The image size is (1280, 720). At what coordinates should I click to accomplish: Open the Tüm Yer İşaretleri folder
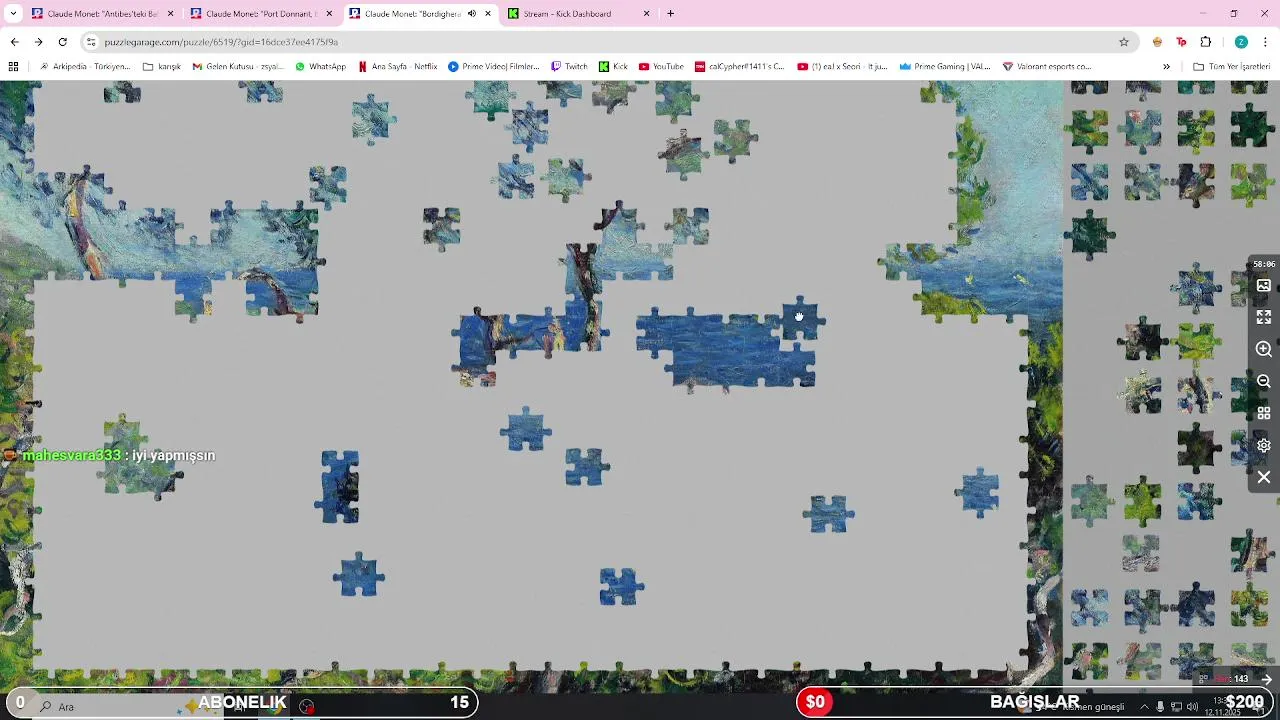click(1232, 67)
